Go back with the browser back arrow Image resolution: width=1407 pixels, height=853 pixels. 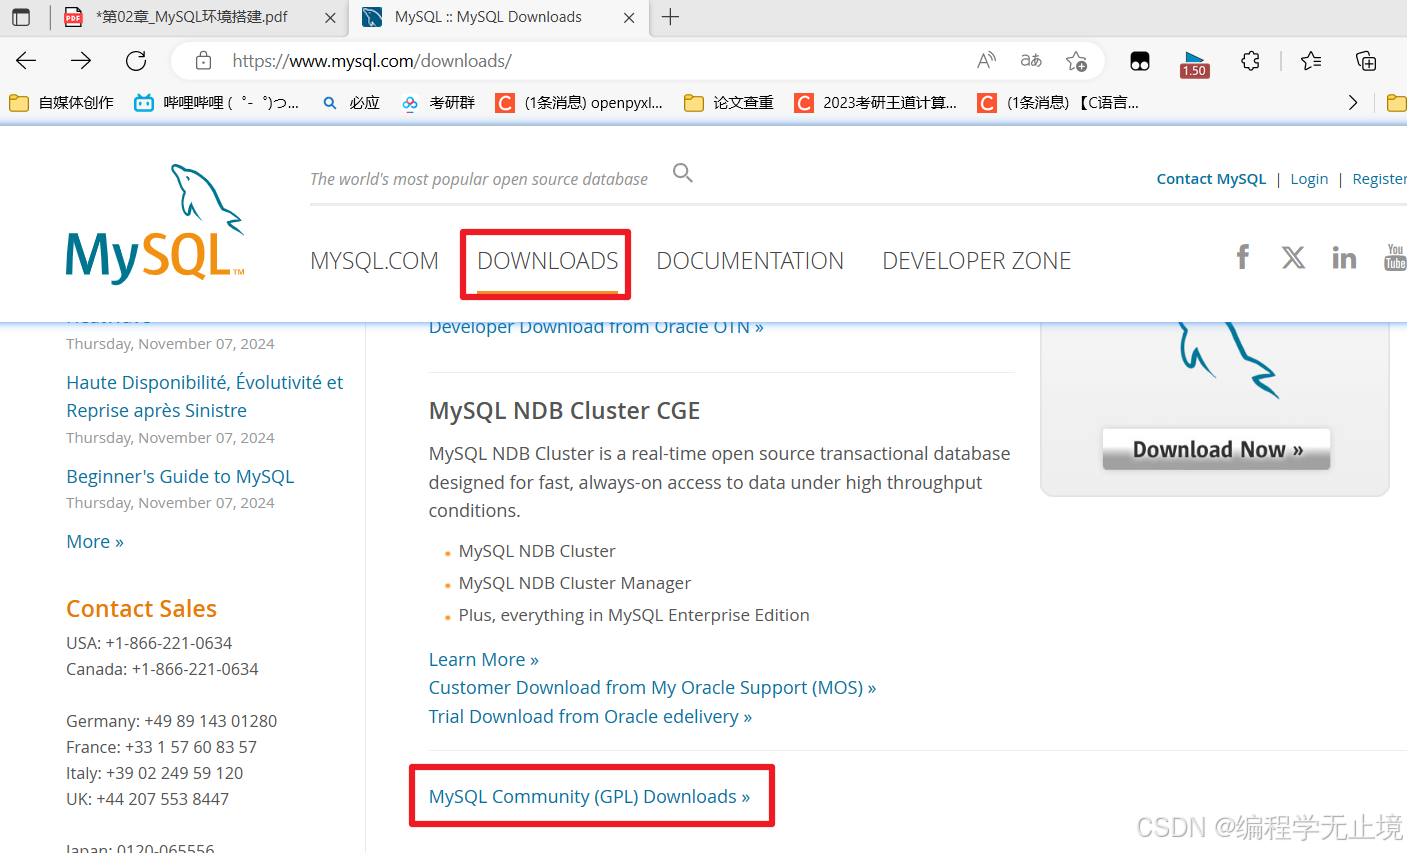pos(26,61)
